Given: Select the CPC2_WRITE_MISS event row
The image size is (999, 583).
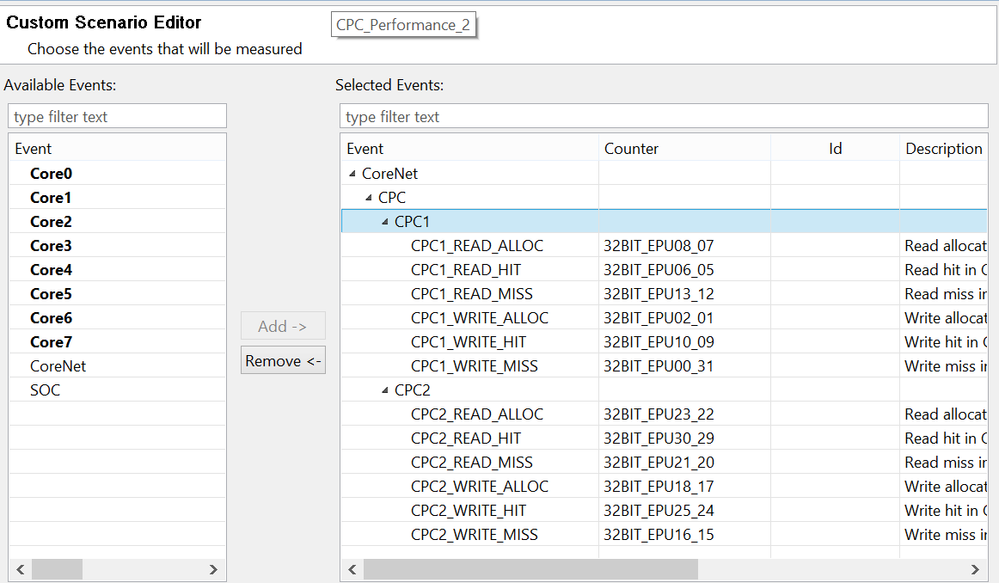Looking at the screenshot, I should [x=474, y=534].
